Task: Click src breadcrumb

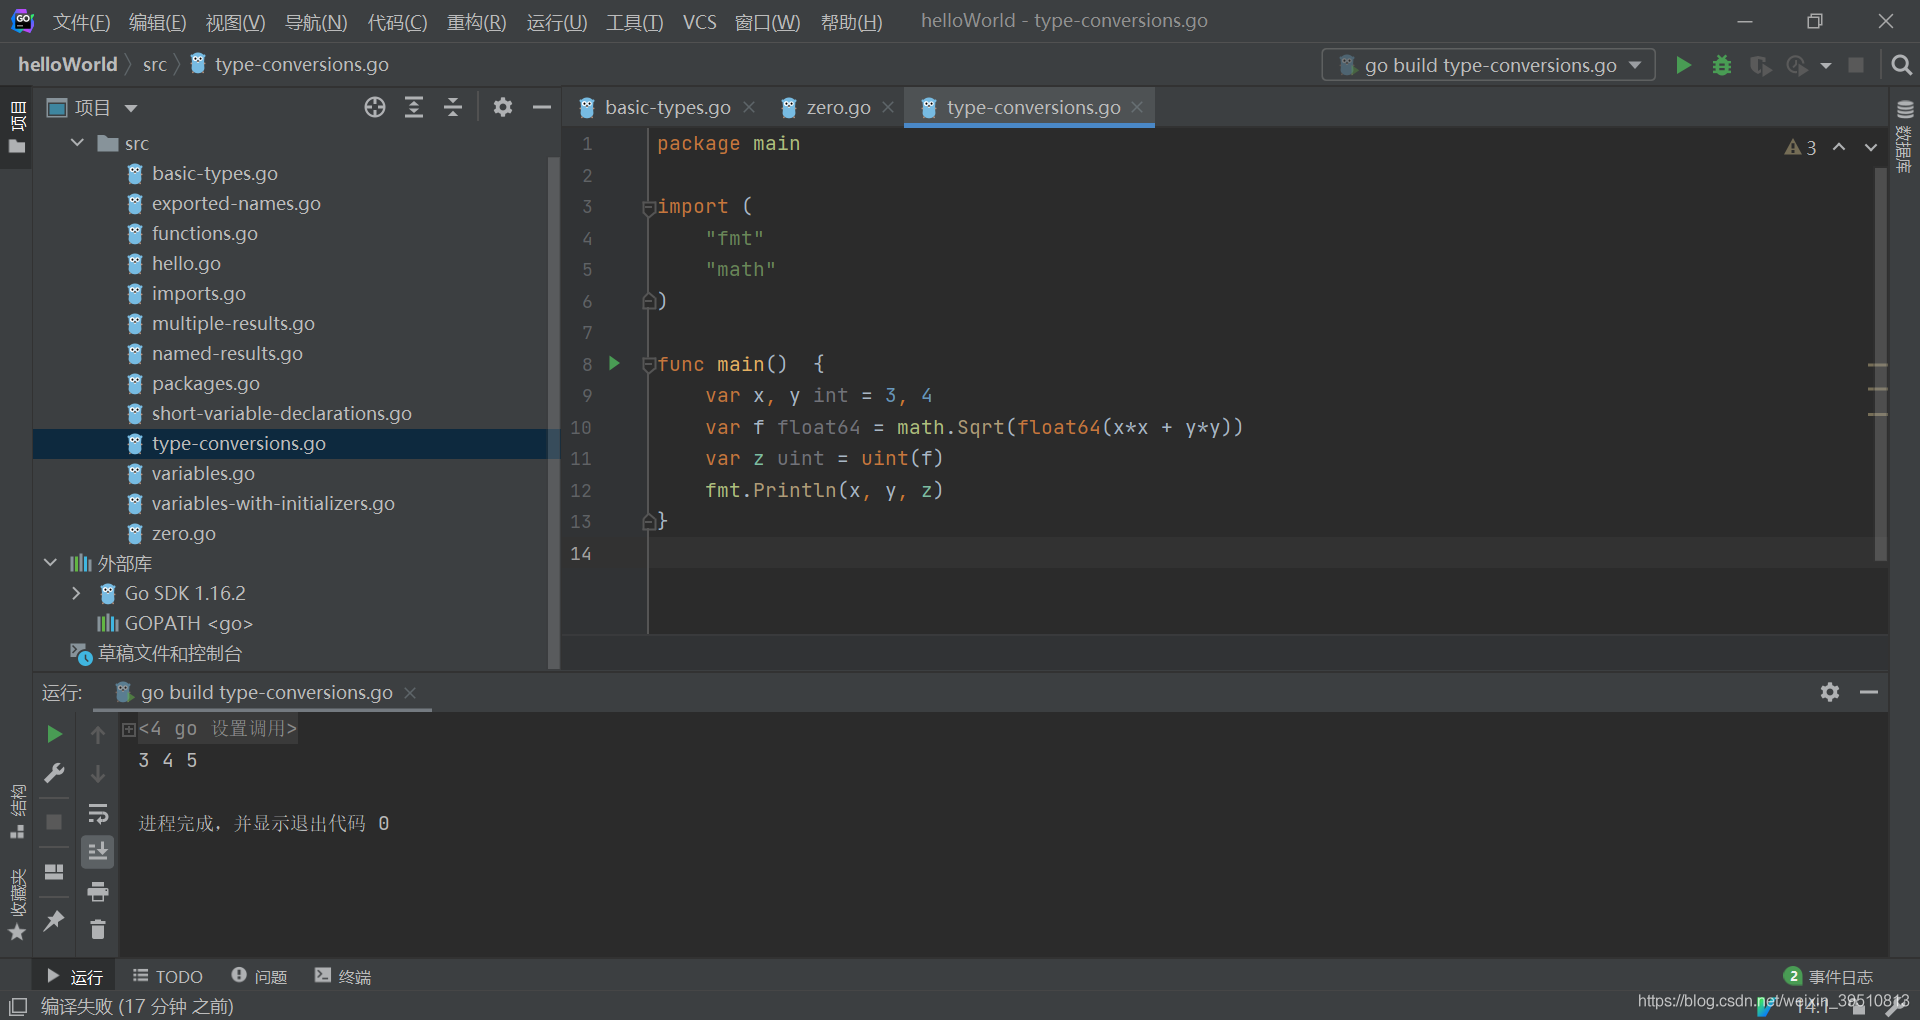Action: pyautogui.click(x=154, y=64)
